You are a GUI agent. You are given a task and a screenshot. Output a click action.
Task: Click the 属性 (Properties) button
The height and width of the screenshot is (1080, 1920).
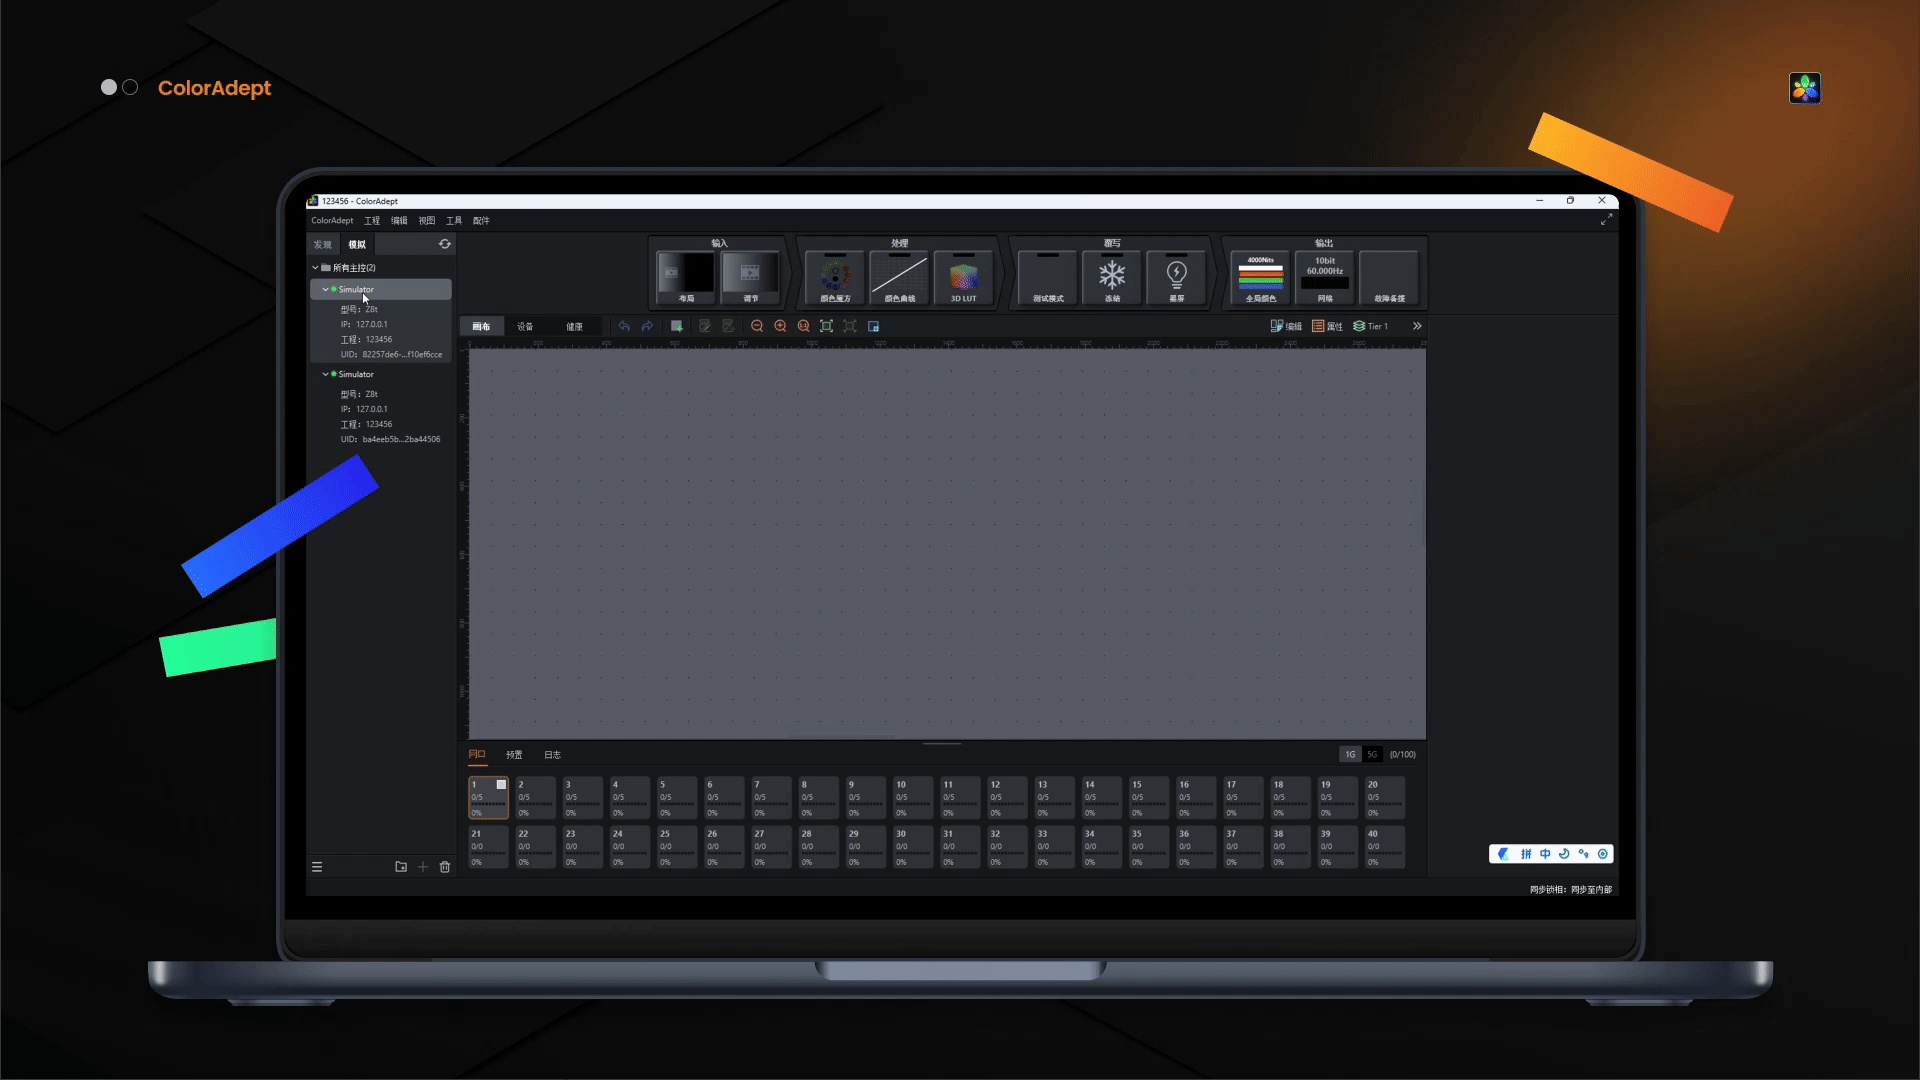pyautogui.click(x=1327, y=326)
